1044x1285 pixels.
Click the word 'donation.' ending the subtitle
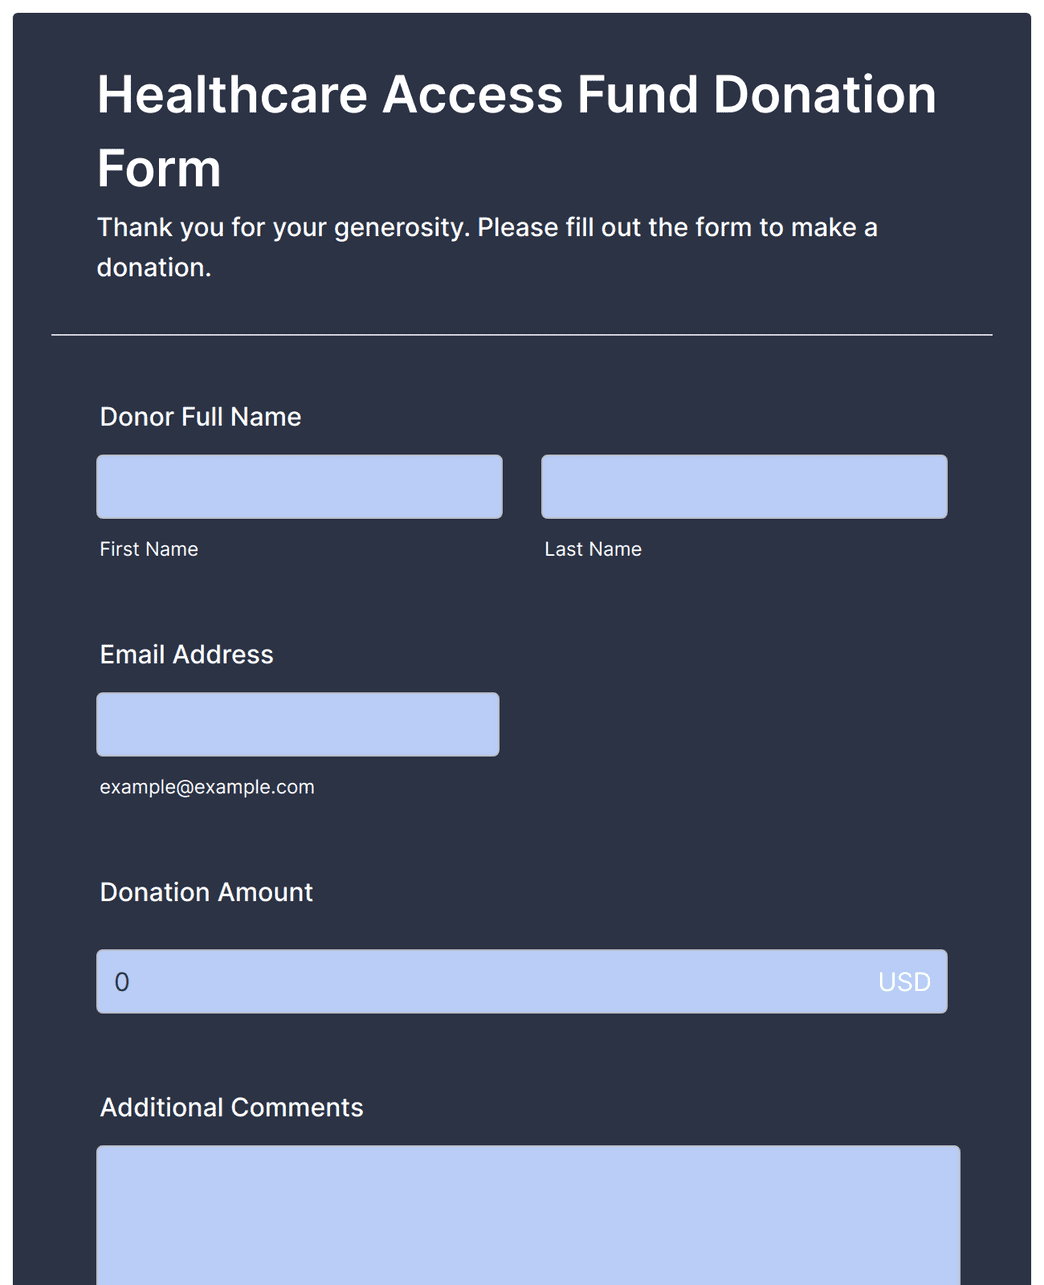click(x=154, y=267)
